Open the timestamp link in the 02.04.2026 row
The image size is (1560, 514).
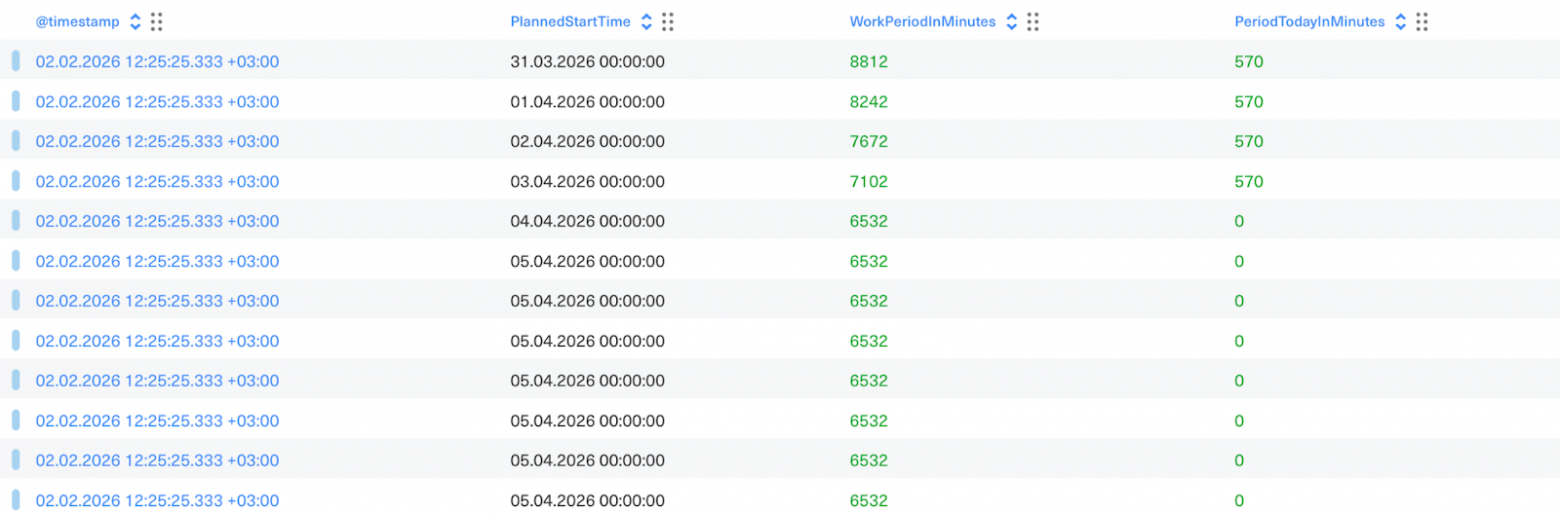pos(157,142)
